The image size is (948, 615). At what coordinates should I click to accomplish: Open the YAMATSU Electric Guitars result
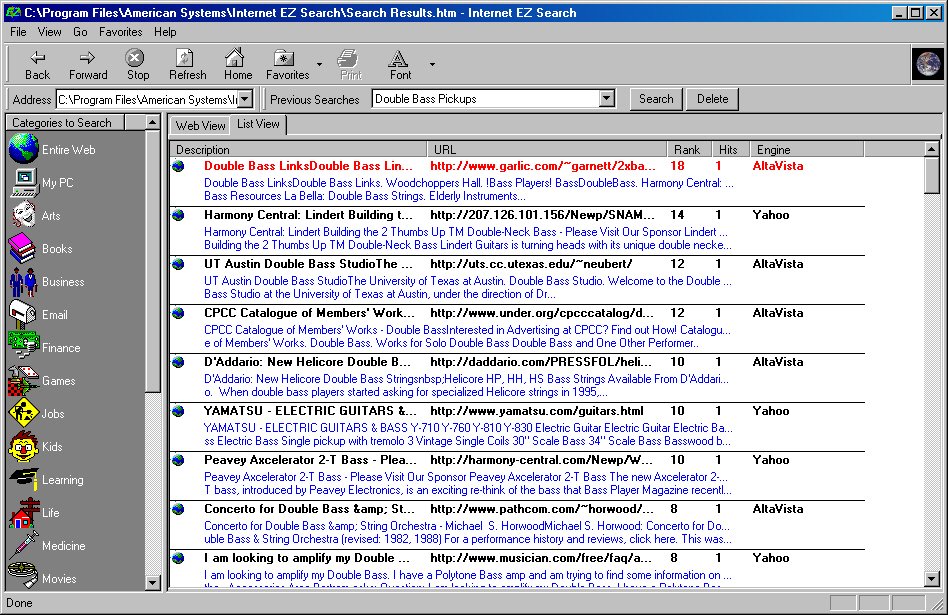(x=310, y=411)
